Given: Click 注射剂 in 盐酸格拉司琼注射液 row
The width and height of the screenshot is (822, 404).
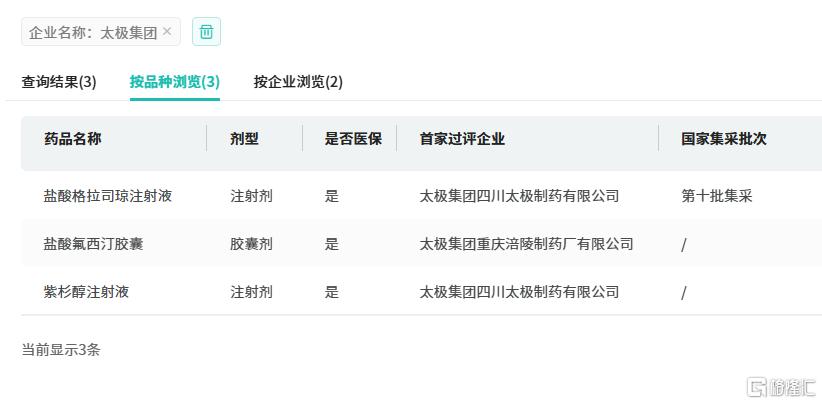Looking at the screenshot, I should tap(251, 196).
